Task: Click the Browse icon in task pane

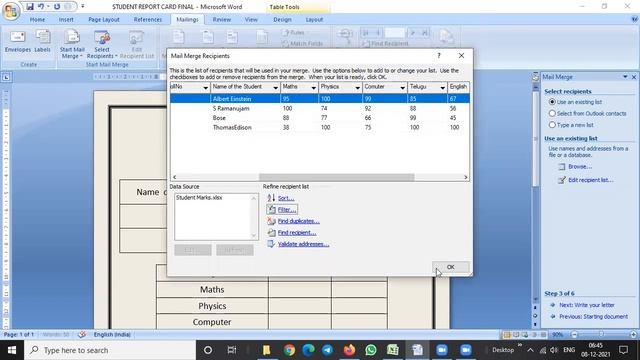Action: click(x=562, y=167)
